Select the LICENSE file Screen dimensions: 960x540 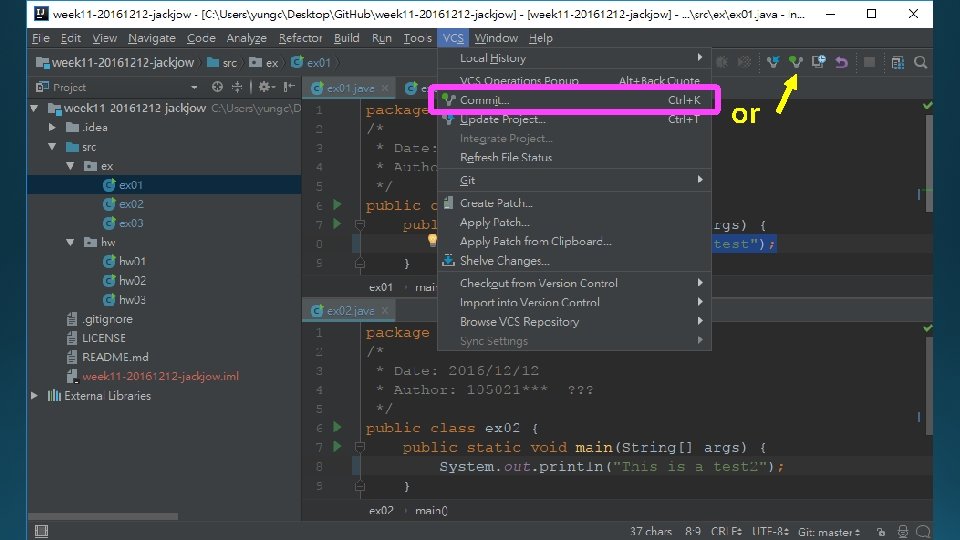(96, 338)
